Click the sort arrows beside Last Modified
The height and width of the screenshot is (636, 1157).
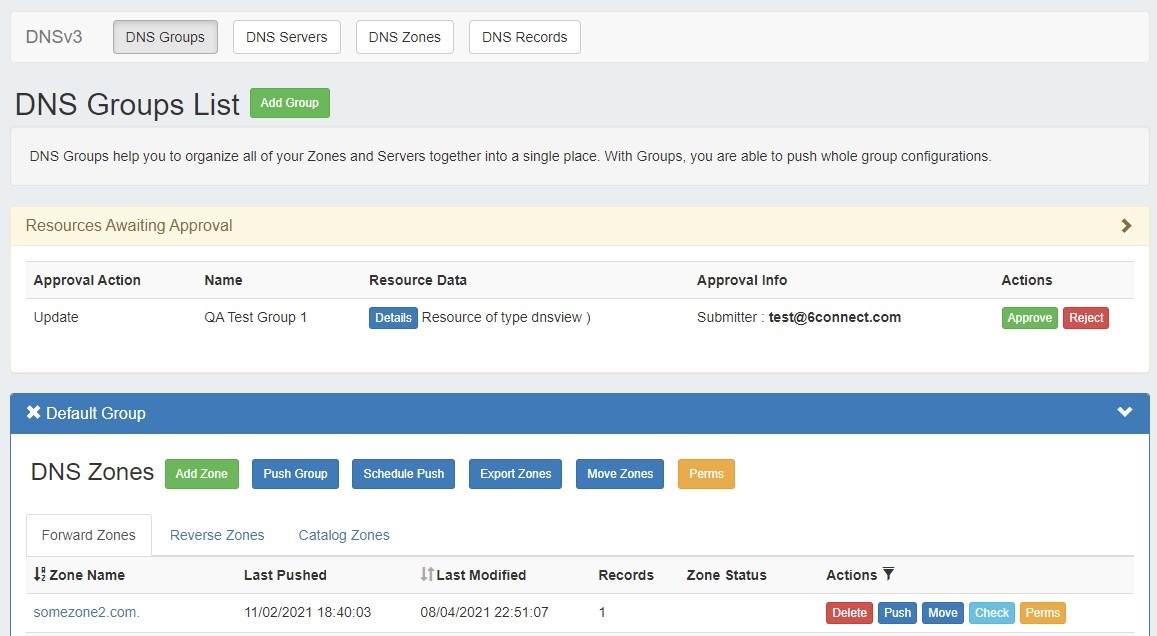tap(427, 575)
